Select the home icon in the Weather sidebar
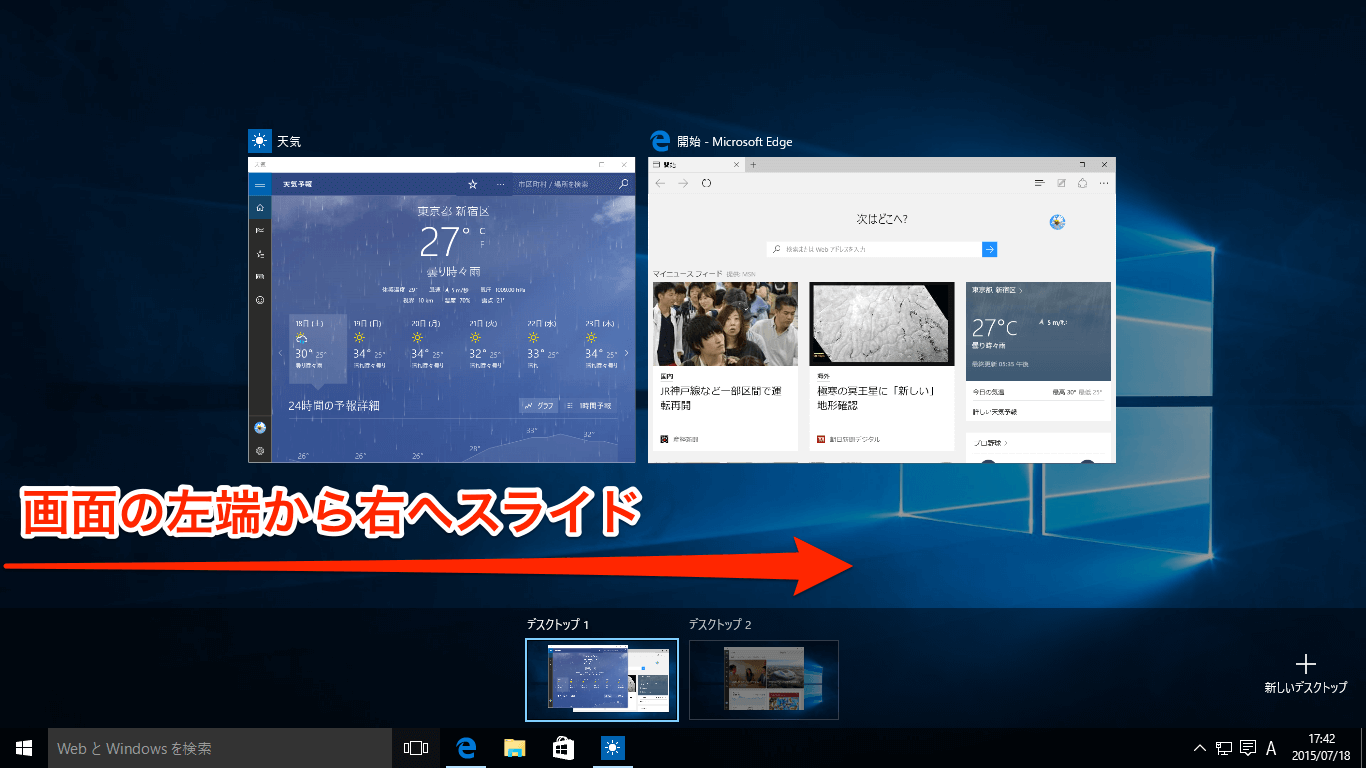 260,207
